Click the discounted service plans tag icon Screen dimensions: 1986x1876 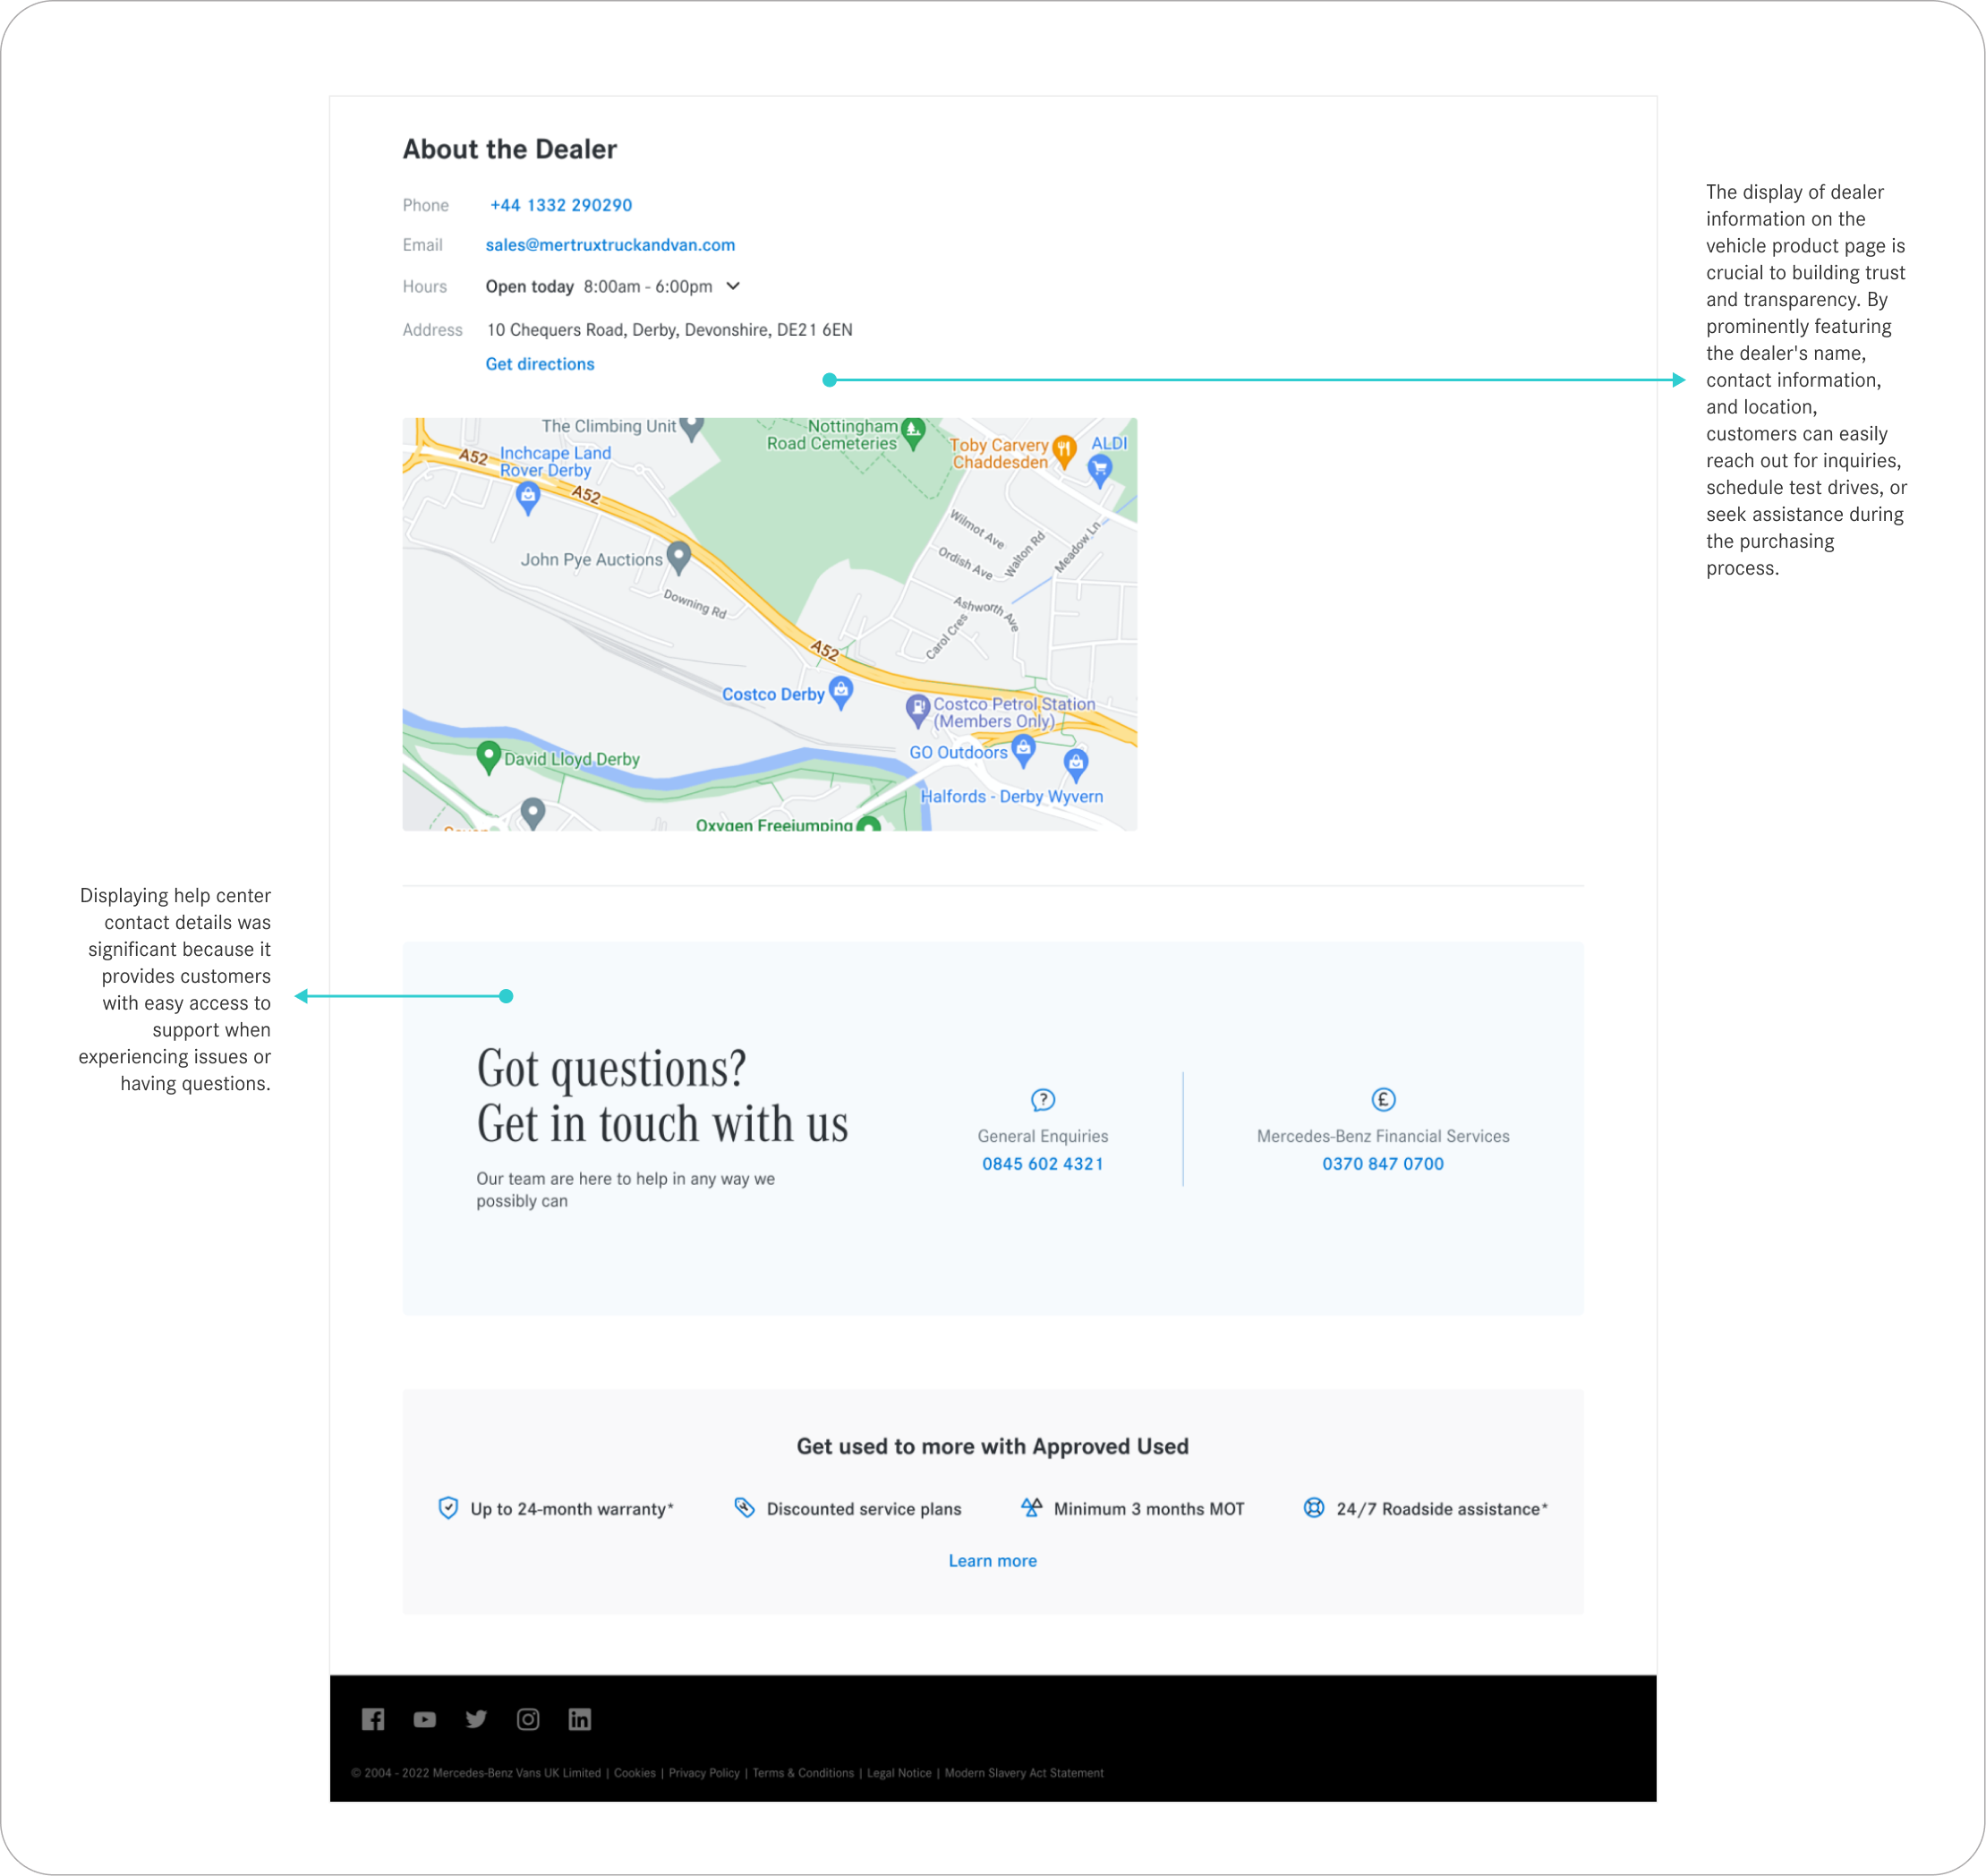pyautogui.click(x=745, y=1508)
